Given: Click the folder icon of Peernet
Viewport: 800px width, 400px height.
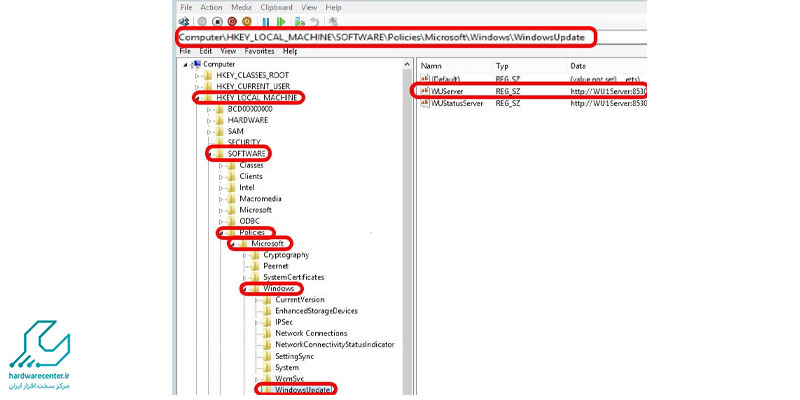Looking at the screenshot, I should [255, 266].
